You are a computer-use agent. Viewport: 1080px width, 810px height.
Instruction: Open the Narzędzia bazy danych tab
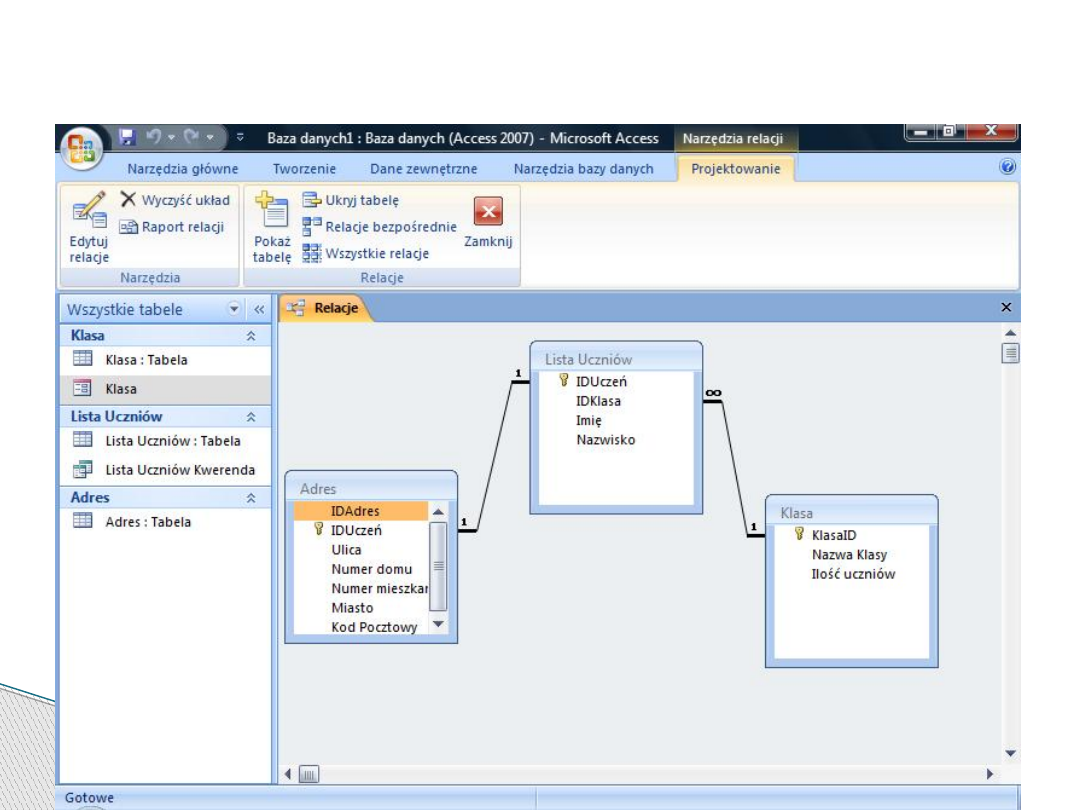tap(583, 169)
